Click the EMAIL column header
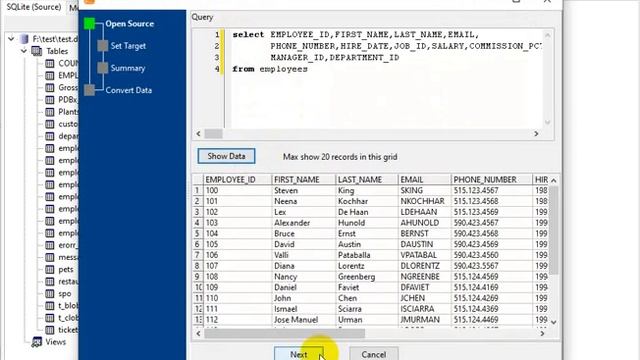The height and width of the screenshot is (360, 640). pyautogui.click(x=424, y=180)
